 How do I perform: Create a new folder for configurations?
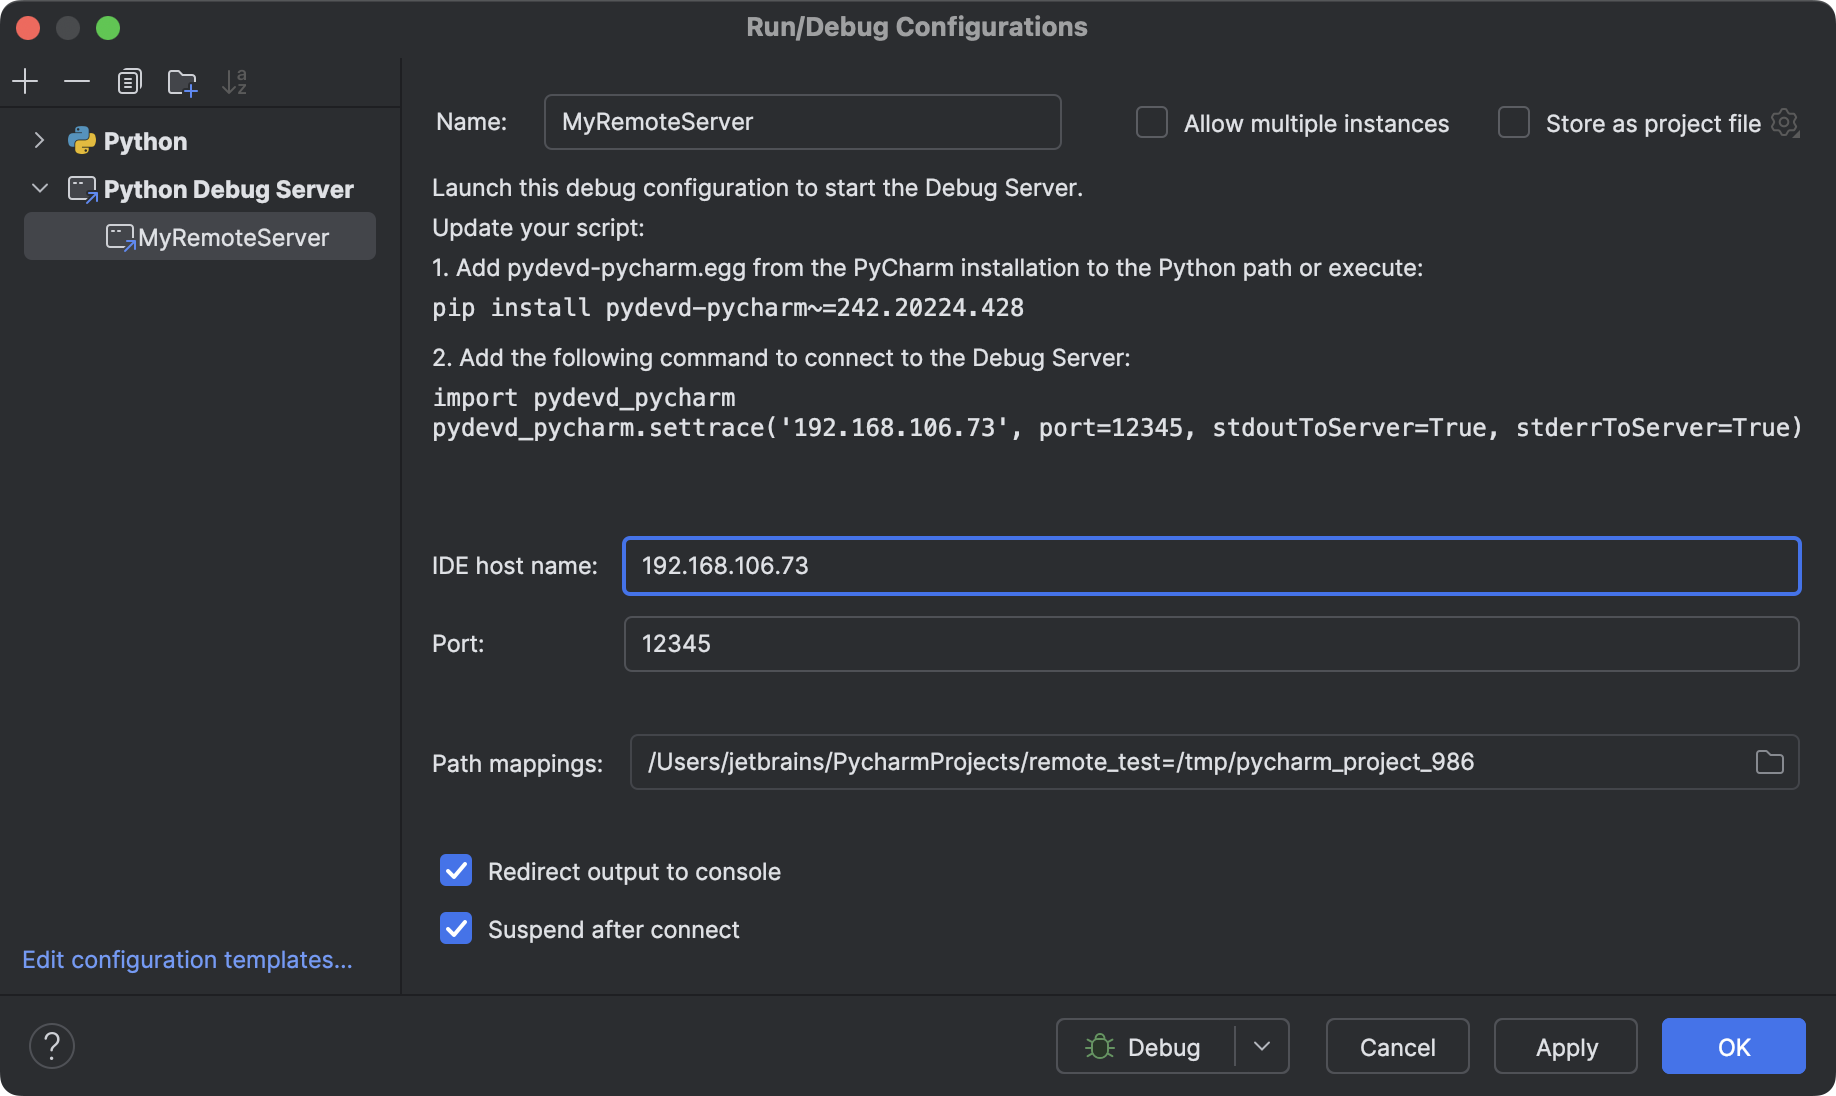tap(182, 81)
